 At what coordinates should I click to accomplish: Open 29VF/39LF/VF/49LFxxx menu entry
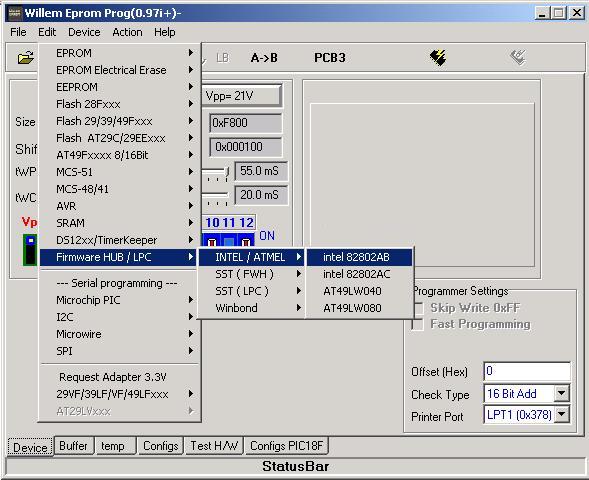tap(120, 394)
